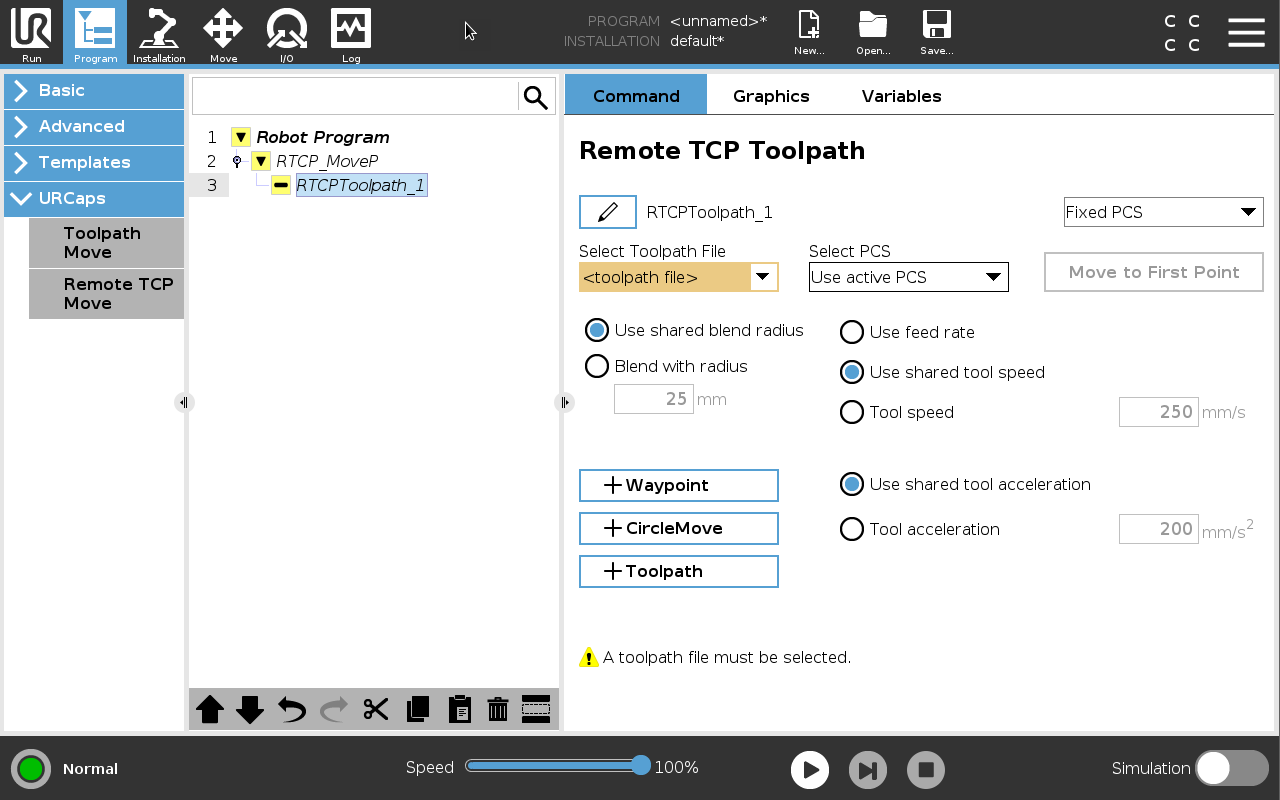Move node up with up arrow icon
The height and width of the screenshot is (800, 1280).
tap(210, 710)
